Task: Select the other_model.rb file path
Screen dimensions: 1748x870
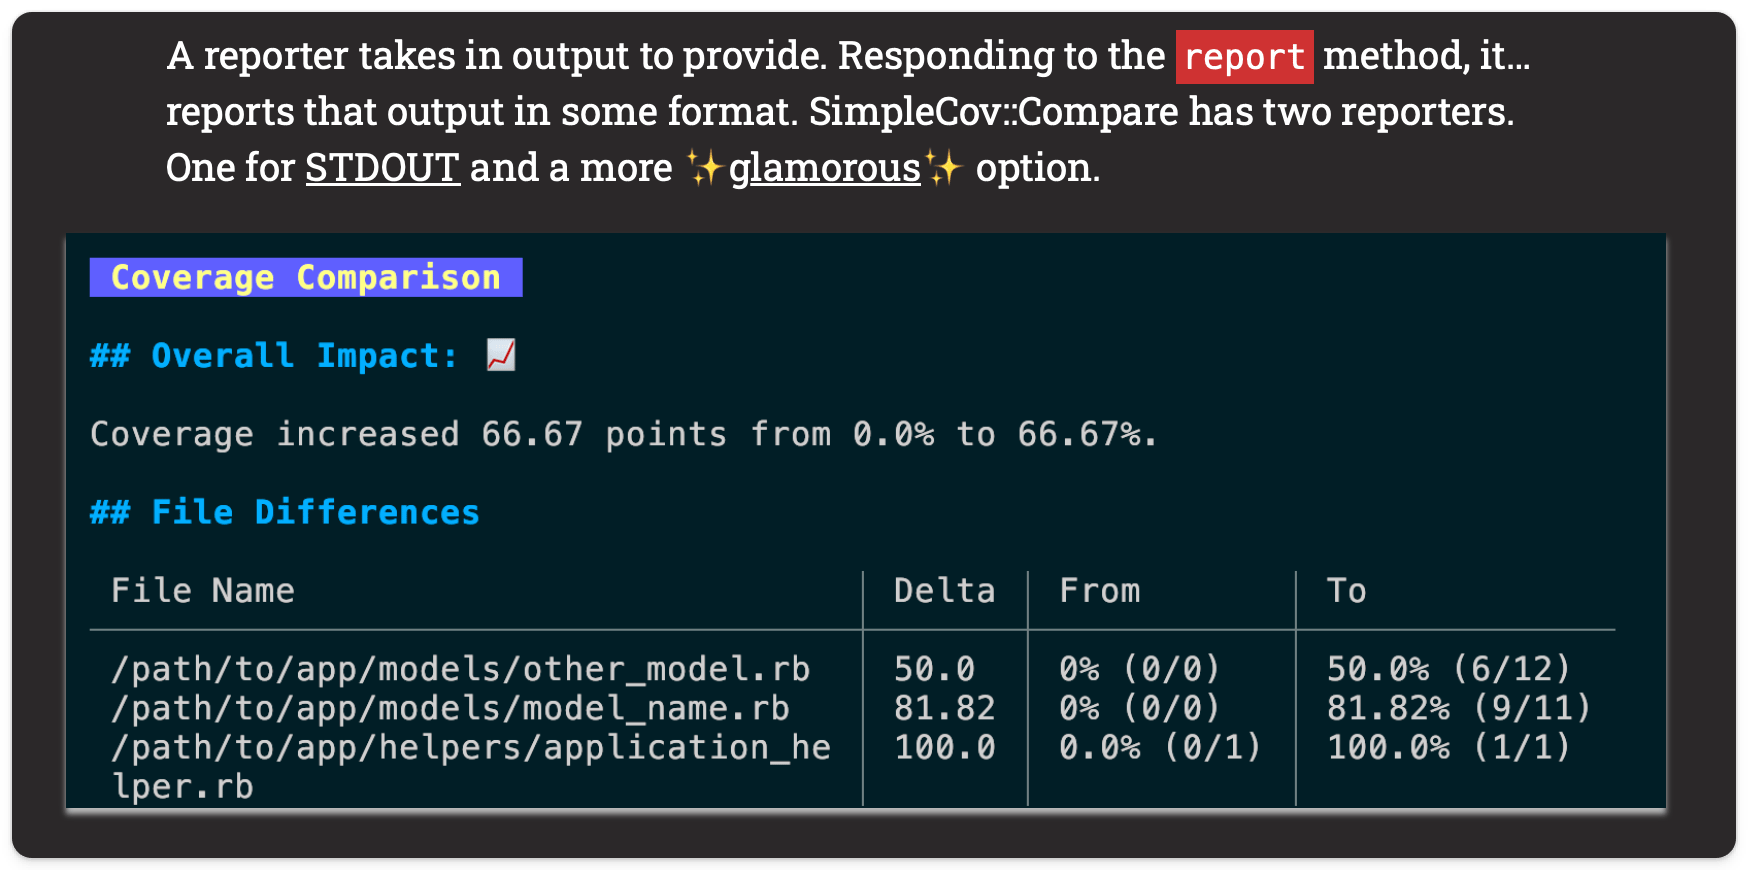Action: tap(460, 669)
